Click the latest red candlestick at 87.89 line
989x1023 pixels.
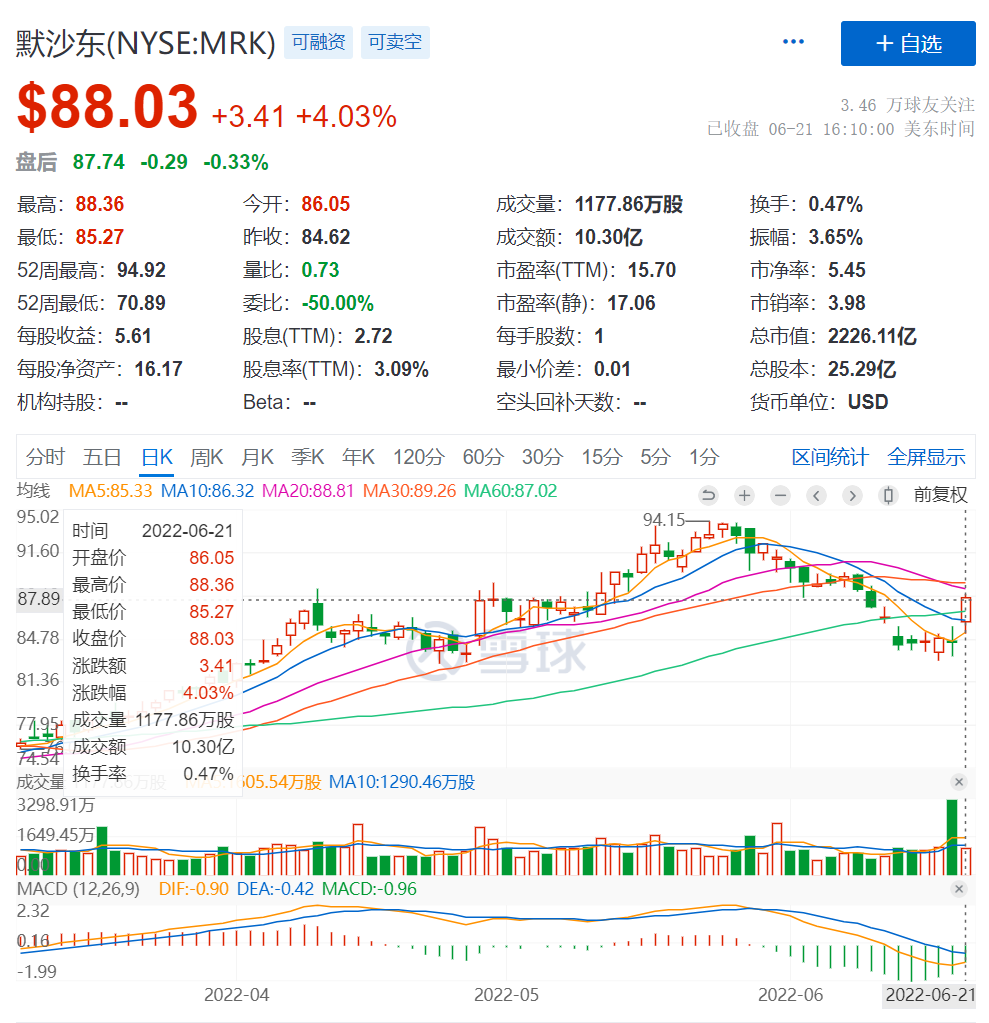coord(966,609)
